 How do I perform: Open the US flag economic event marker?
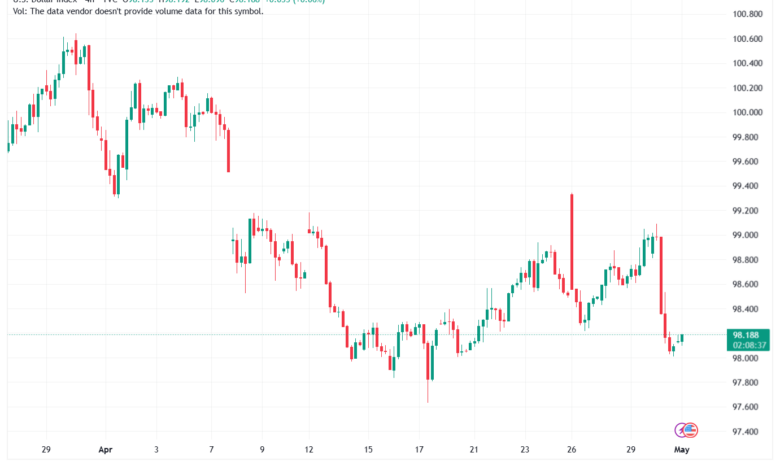point(690,430)
